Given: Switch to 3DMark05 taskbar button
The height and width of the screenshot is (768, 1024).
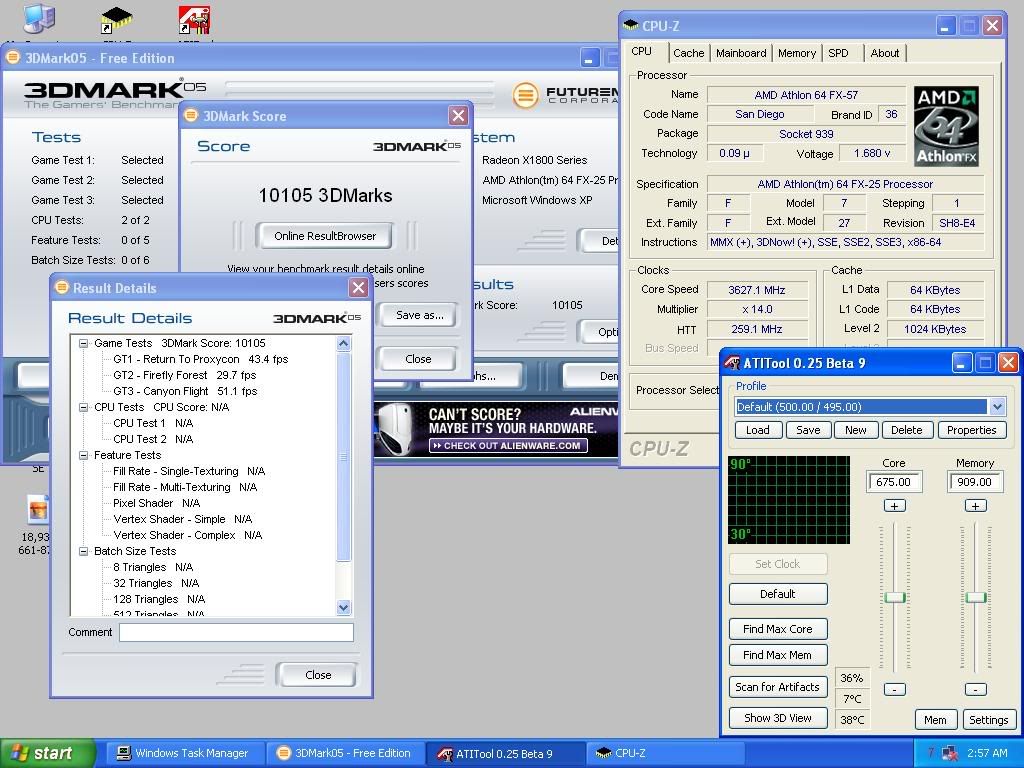Looking at the screenshot, I should pos(344,753).
